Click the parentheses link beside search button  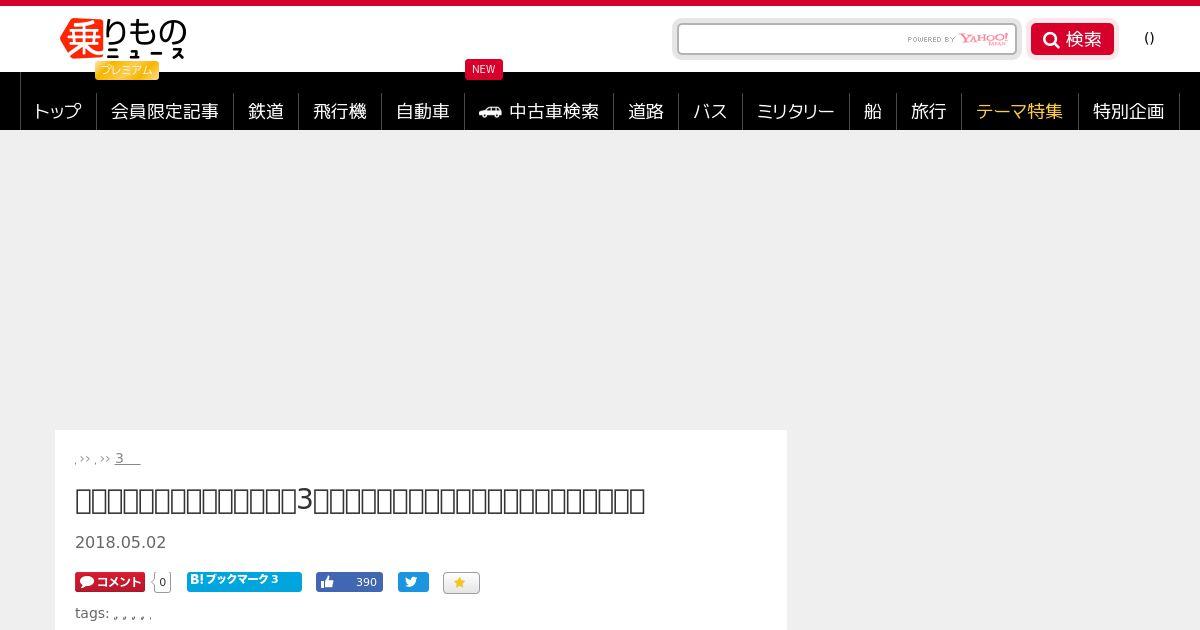[1149, 38]
